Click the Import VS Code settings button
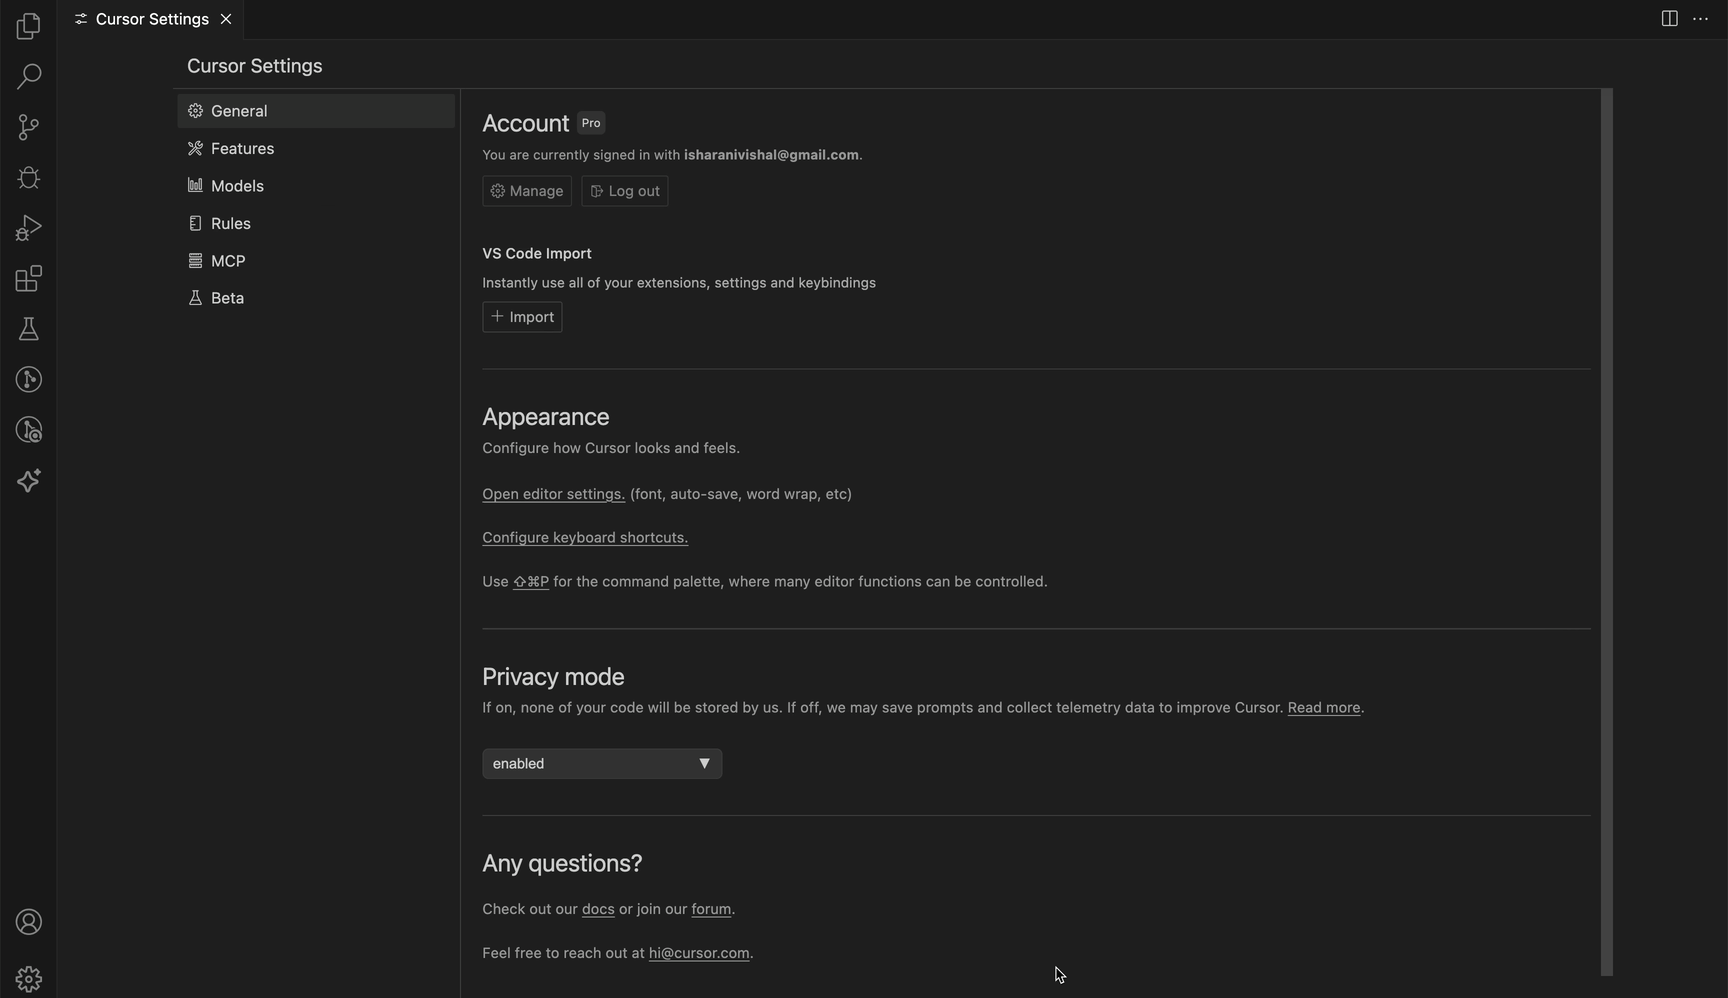 [x=522, y=317]
